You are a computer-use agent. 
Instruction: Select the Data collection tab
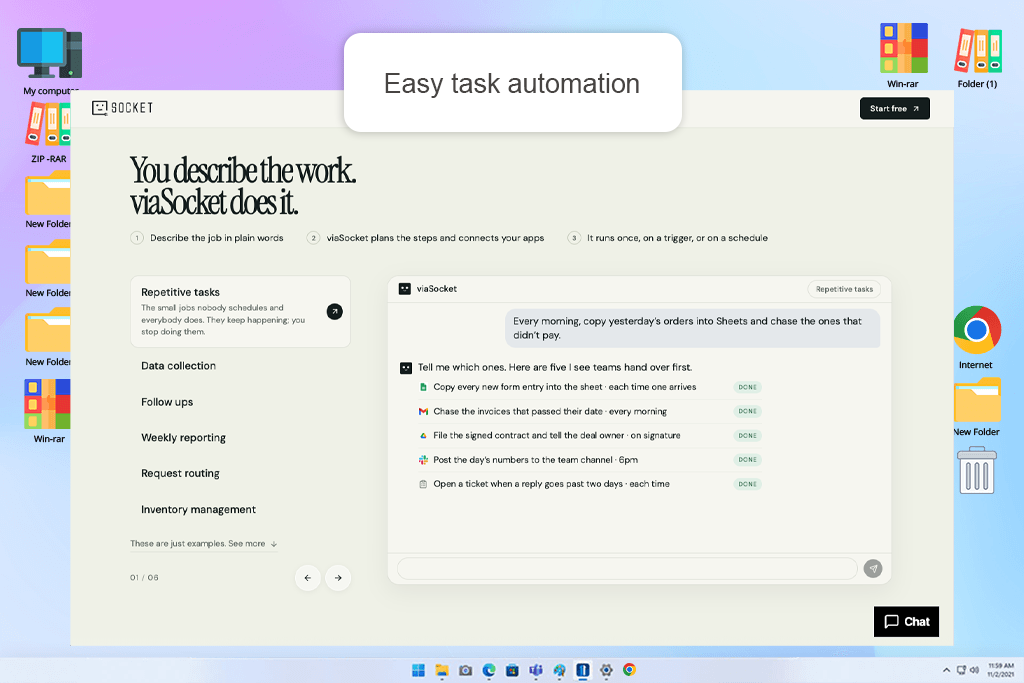pyautogui.click(x=178, y=366)
